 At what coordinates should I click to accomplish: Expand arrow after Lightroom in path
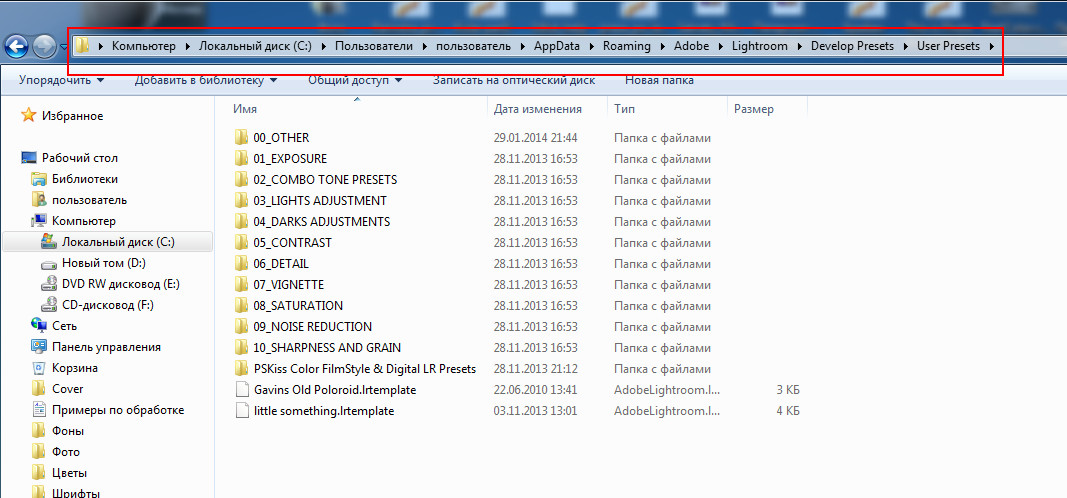(799, 46)
